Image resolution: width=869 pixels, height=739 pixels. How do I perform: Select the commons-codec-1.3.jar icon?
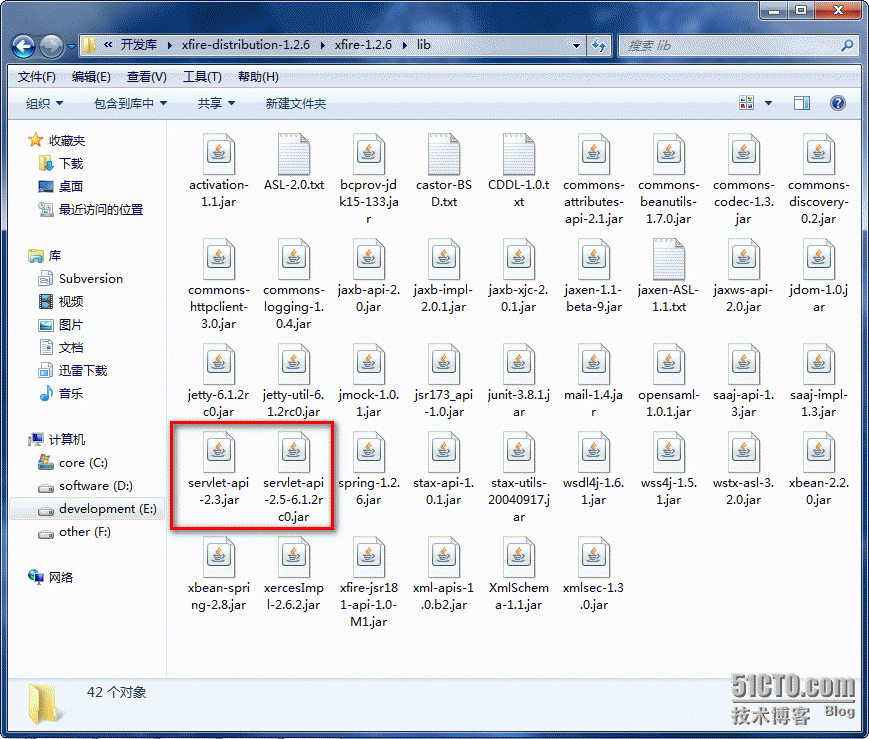pyautogui.click(x=744, y=154)
